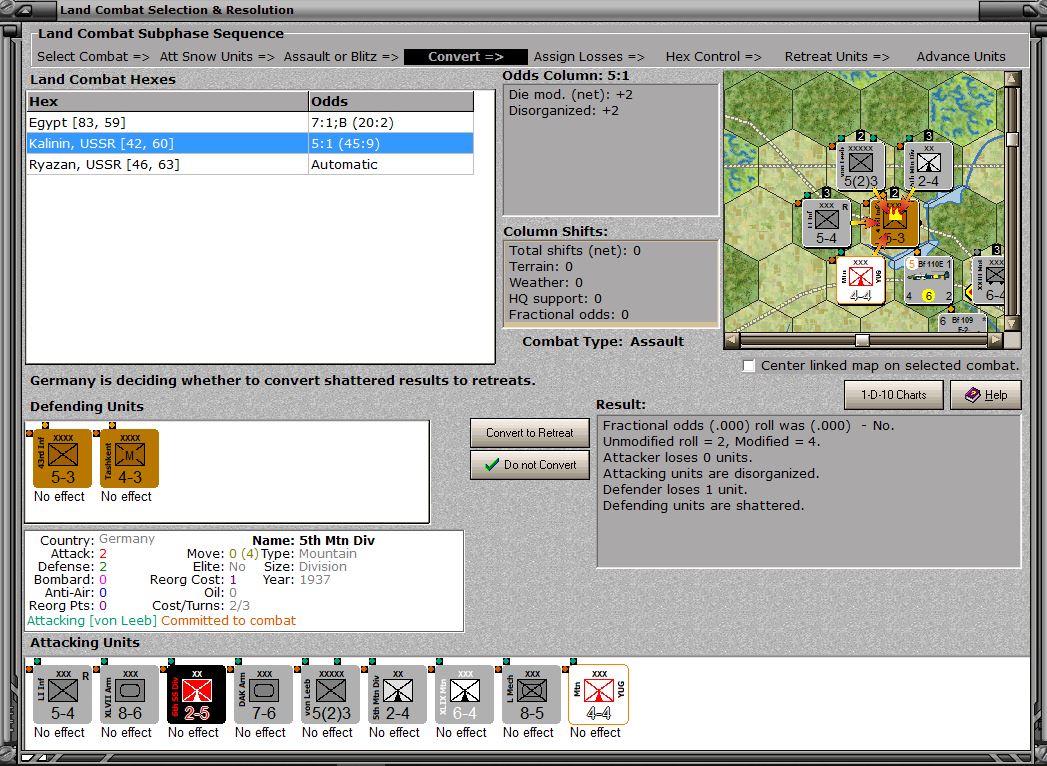Click the Bf 110E aircraft counter on map

[x=929, y=280]
